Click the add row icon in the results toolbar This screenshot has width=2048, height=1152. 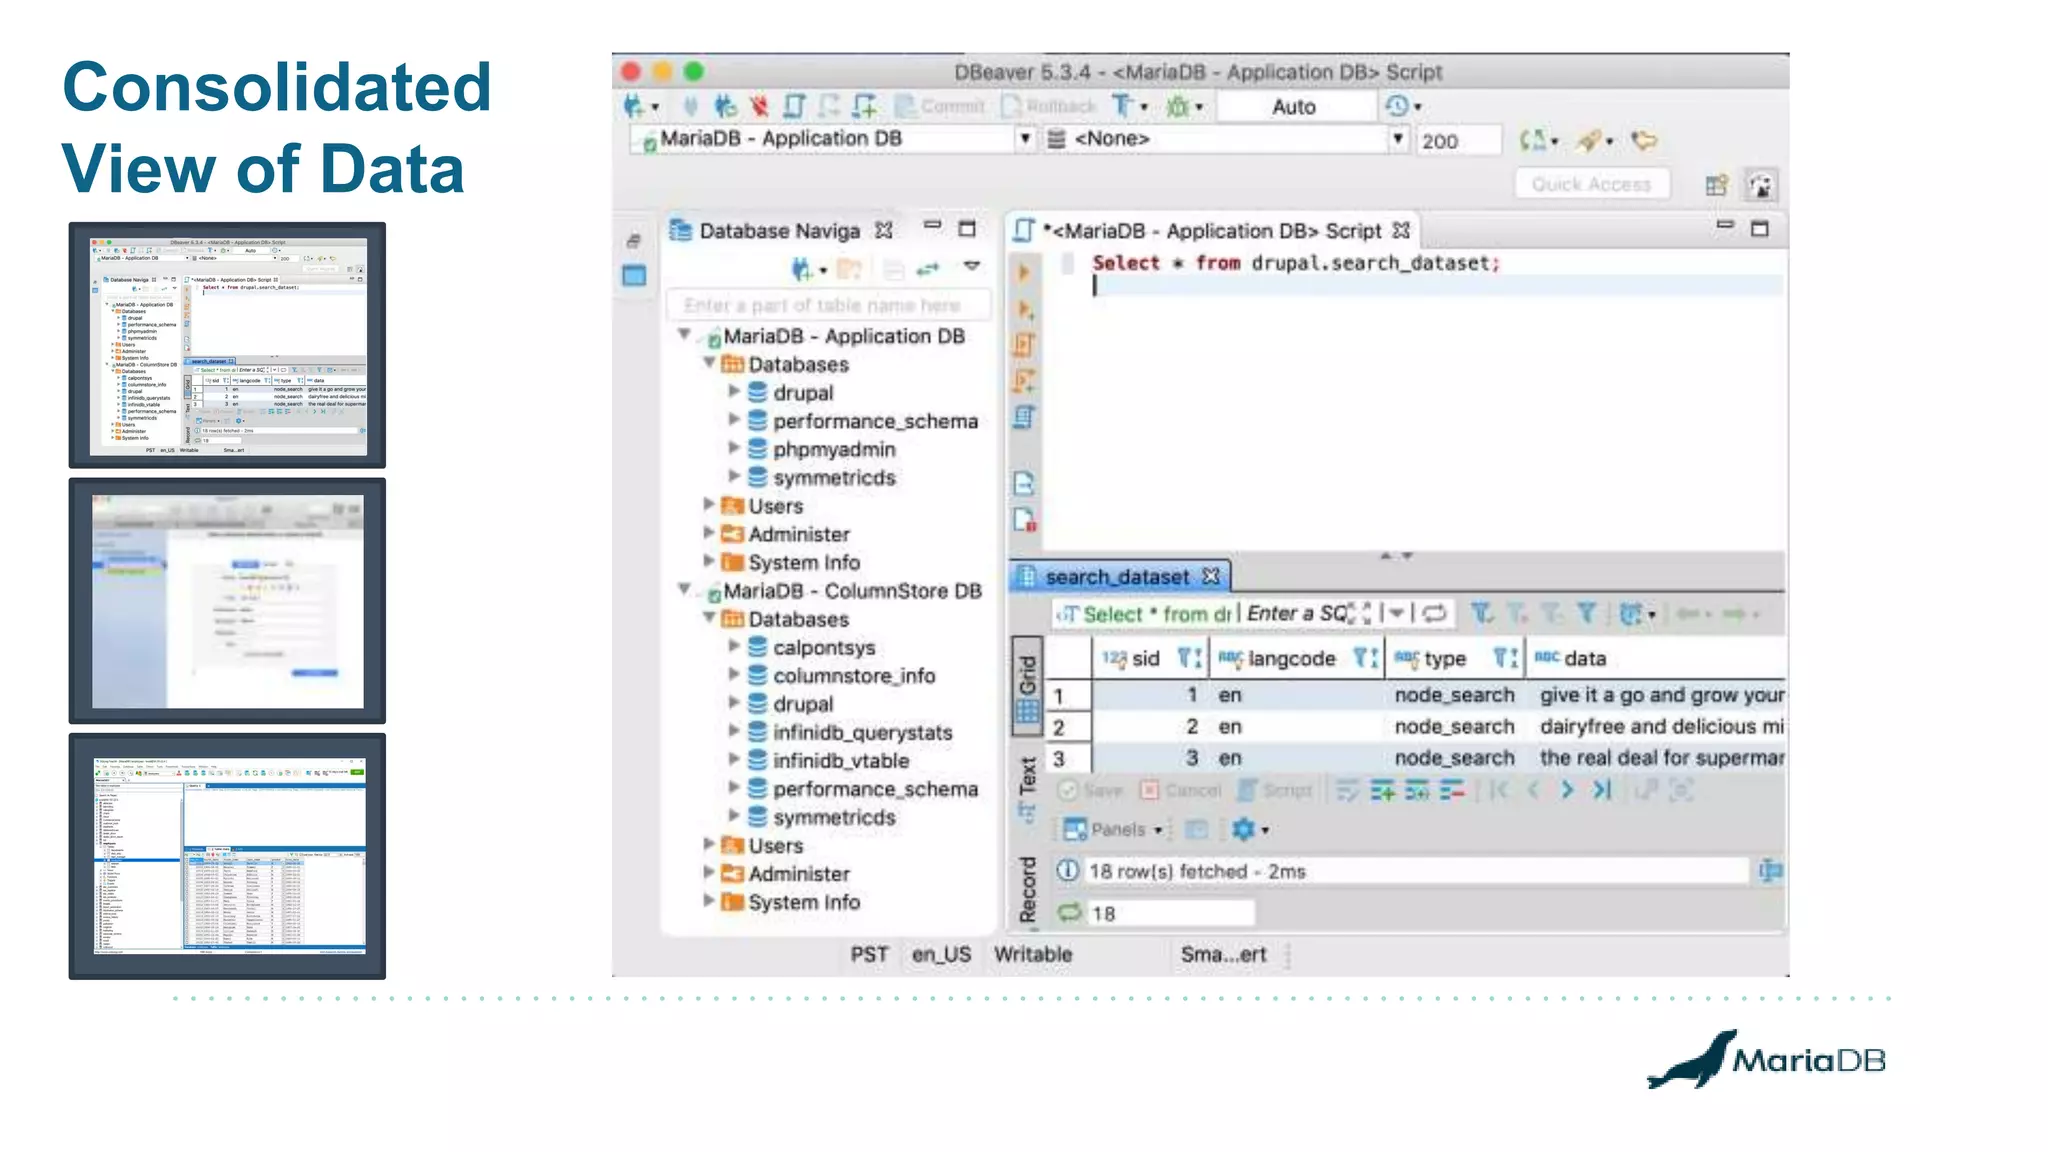(x=1383, y=791)
